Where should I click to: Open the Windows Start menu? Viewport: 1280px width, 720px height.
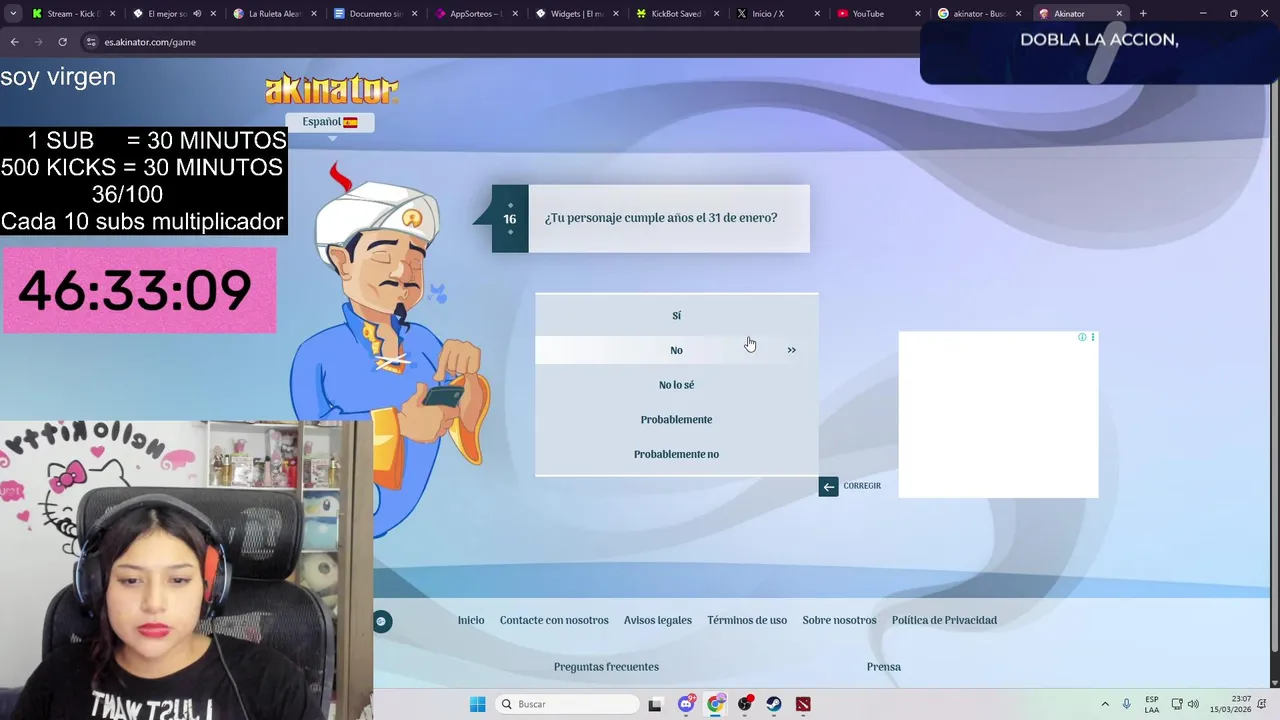click(478, 704)
